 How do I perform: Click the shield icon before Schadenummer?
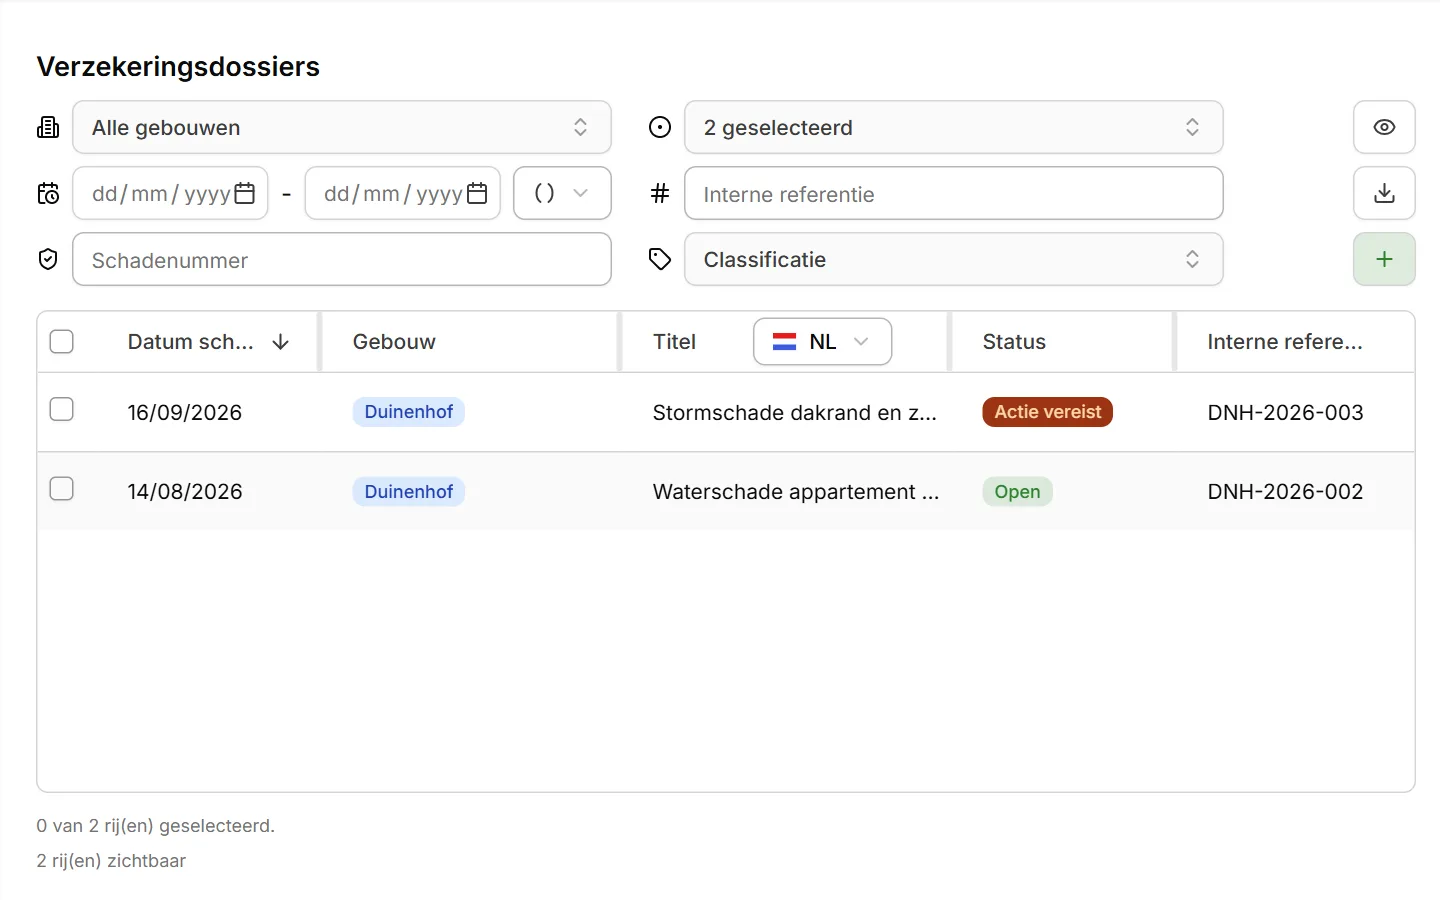pyautogui.click(x=48, y=259)
